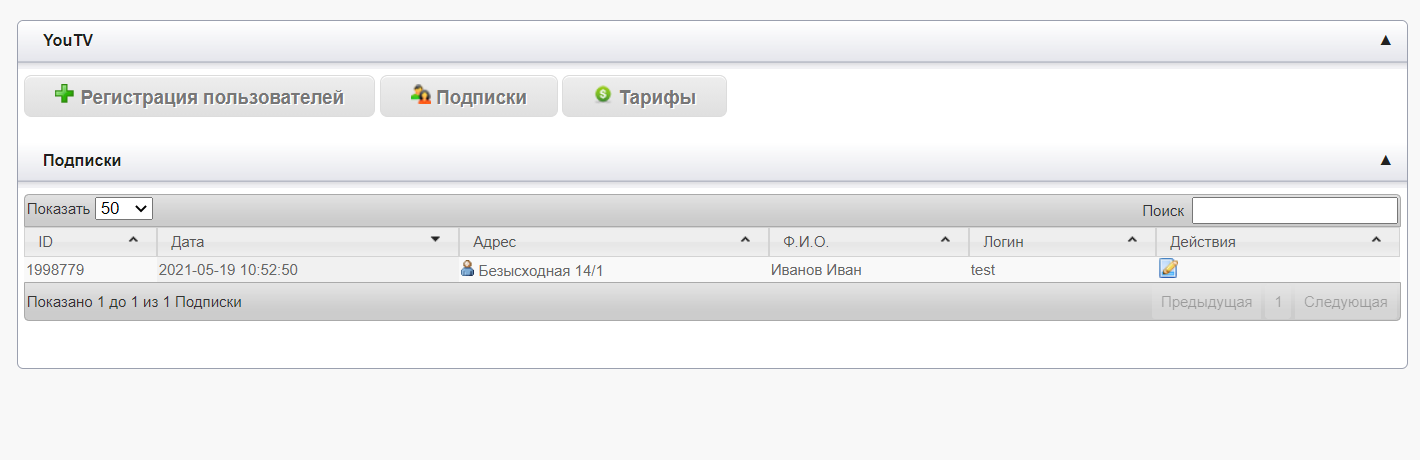Go to Предыдущая page
This screenshot has width=1420, height=460.
(1206, 302)
